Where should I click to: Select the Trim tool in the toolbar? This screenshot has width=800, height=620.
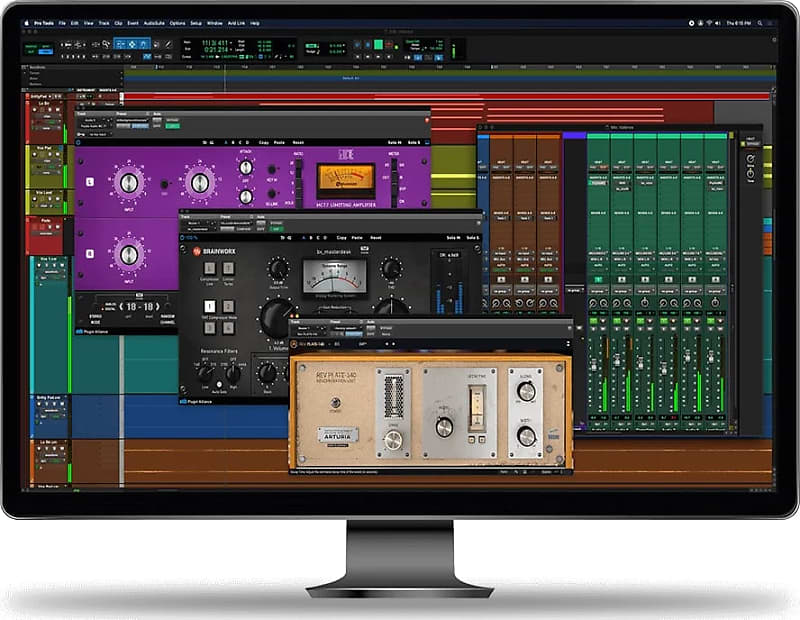(121, 44)
